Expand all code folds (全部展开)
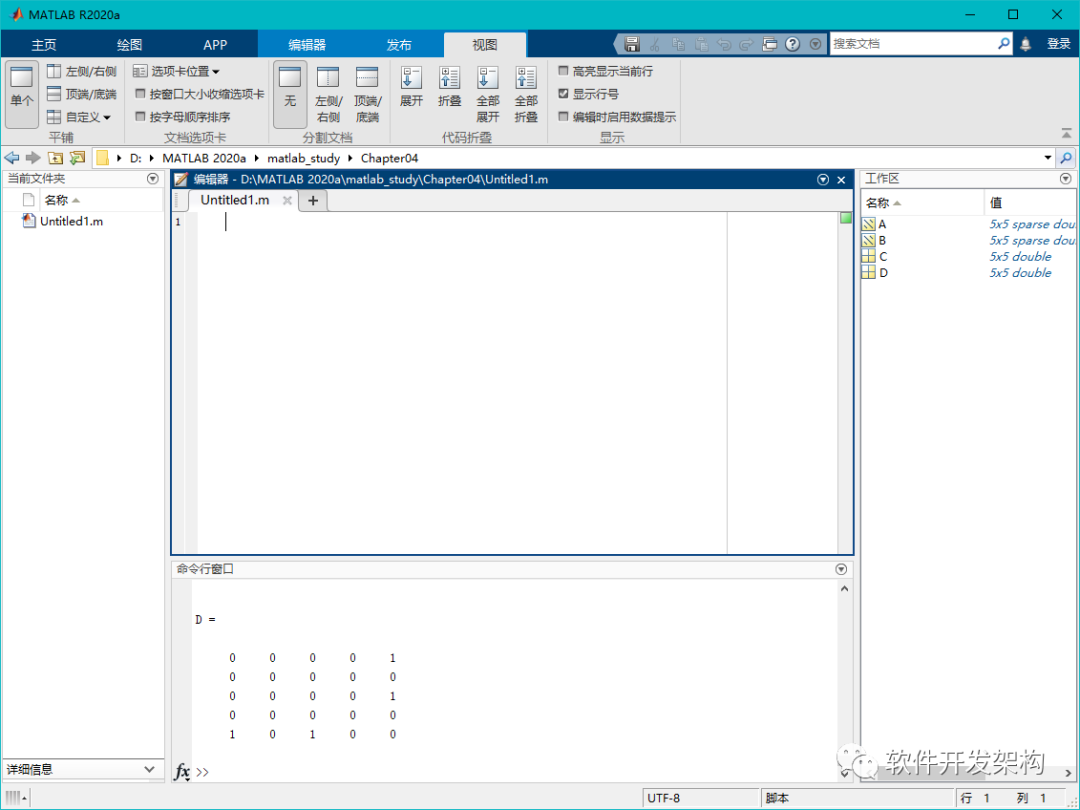1080x810 pixels. tap(488, 94)
